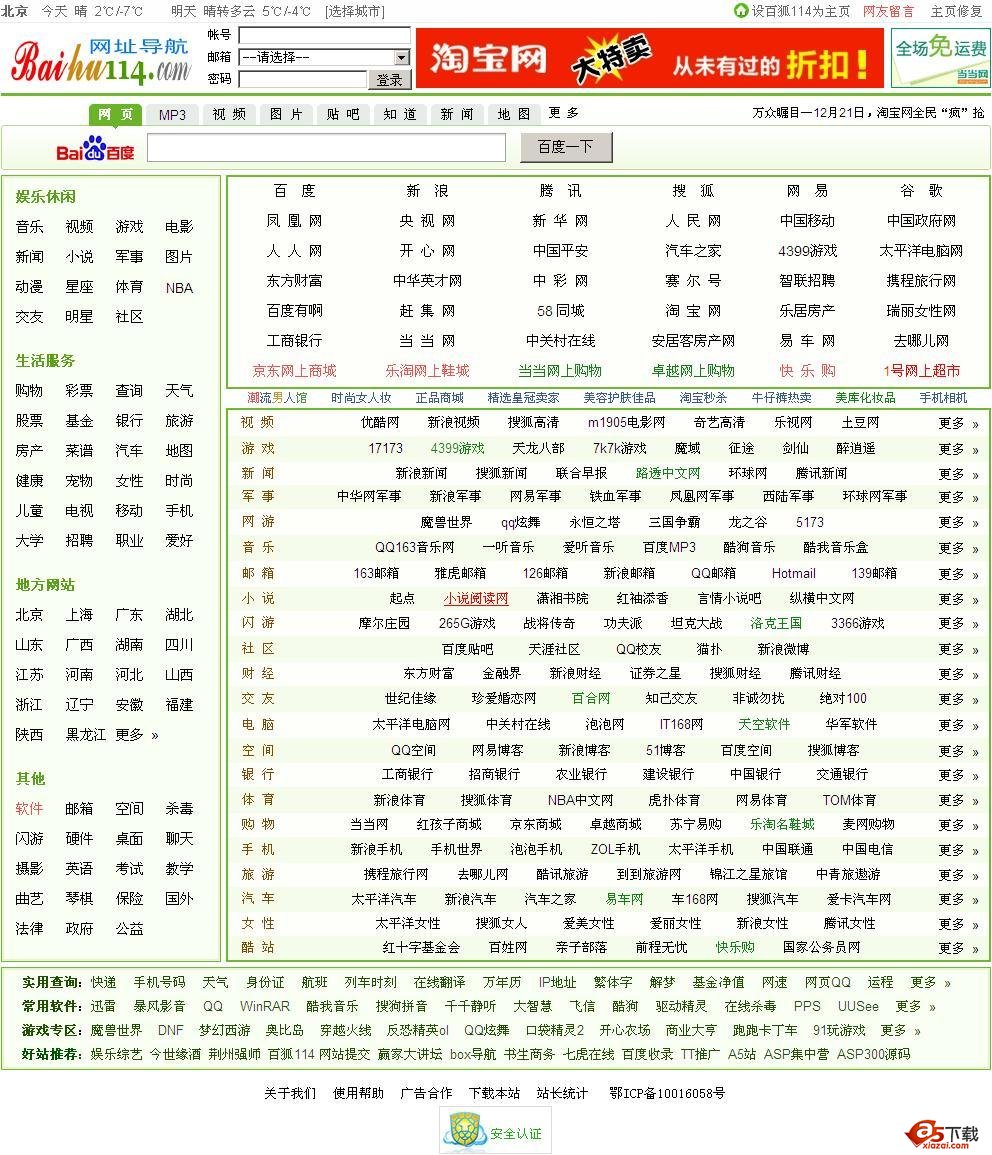Open the NBA category link
Image resolution: width=992 pixels, height=1155 pixels.
(x=179, y=288)
